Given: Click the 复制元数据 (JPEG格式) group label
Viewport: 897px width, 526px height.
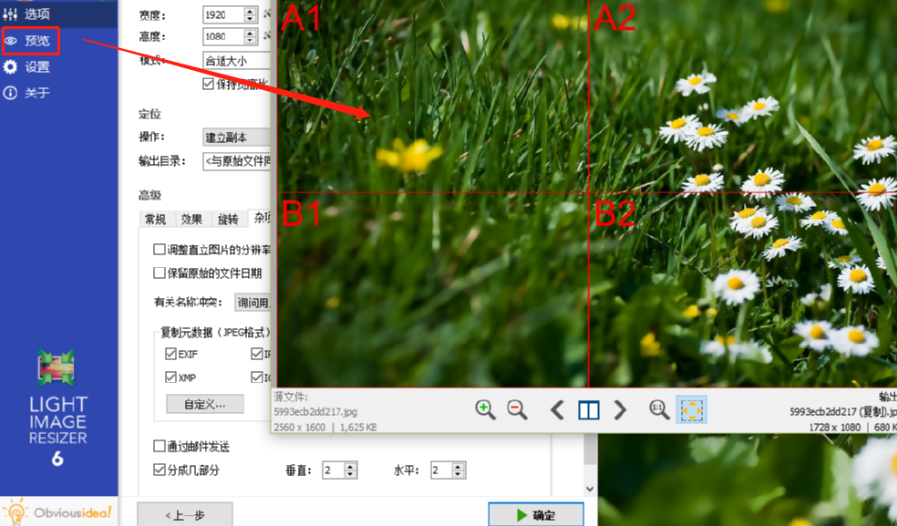Looking at the screenshot, I should click(215, 332).
